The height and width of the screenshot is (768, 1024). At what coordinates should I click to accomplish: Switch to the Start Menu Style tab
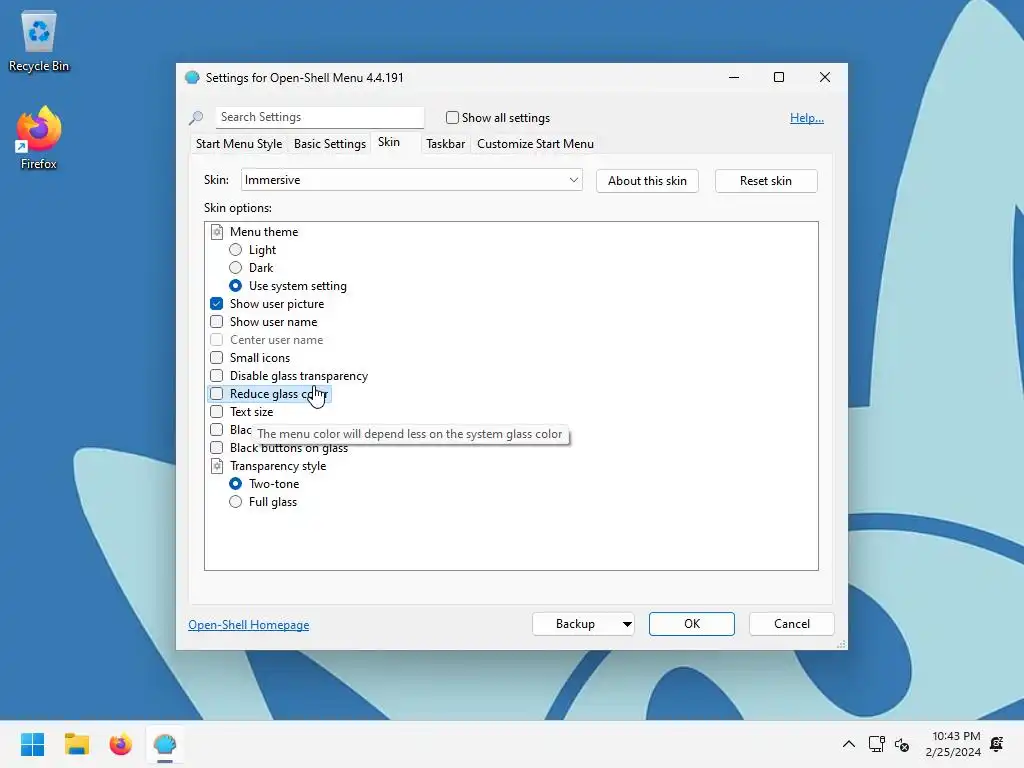[239, 144]
